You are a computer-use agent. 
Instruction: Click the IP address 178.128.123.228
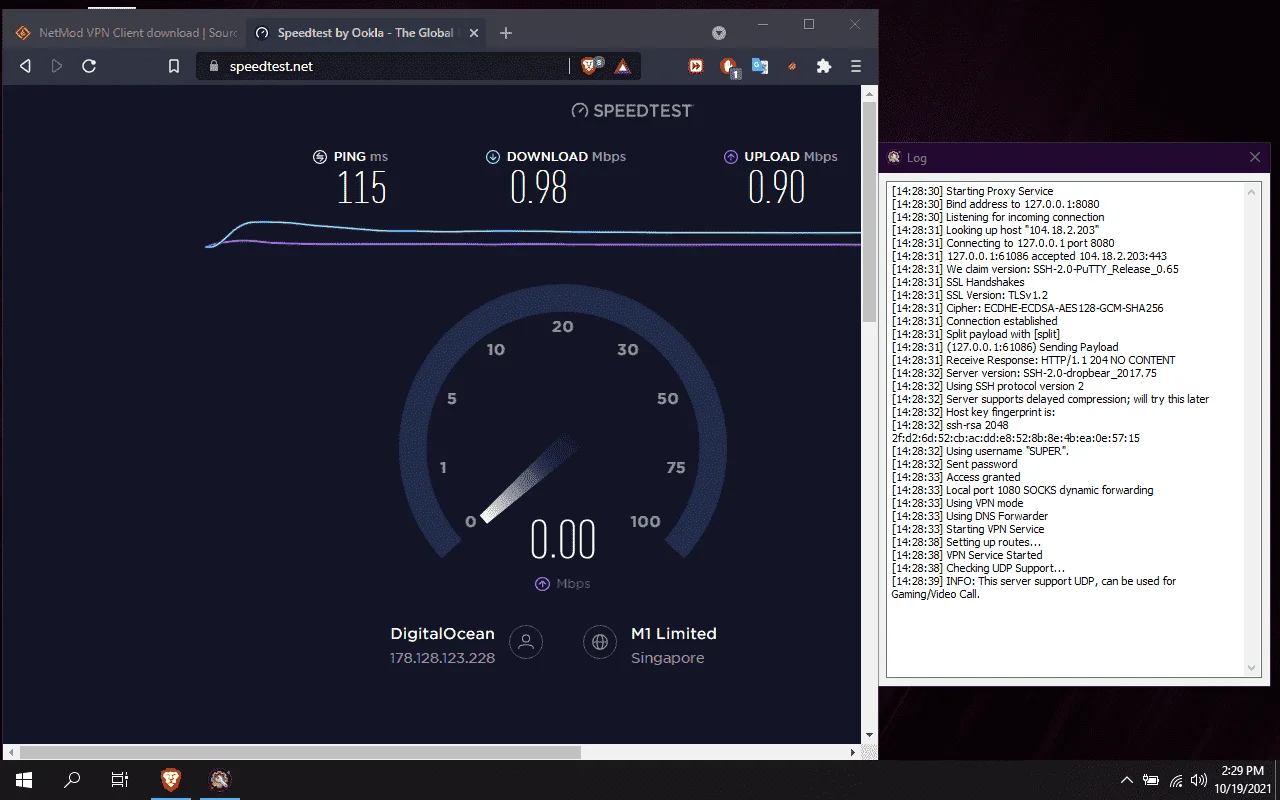[442, 658]
